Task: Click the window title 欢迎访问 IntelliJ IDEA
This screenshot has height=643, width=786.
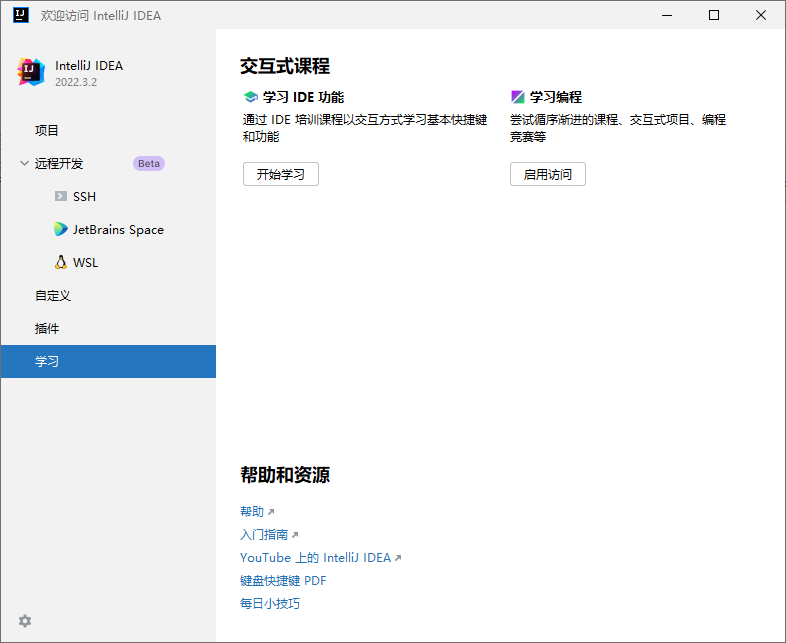Action: pyautogui.click(x=101, y=16)
